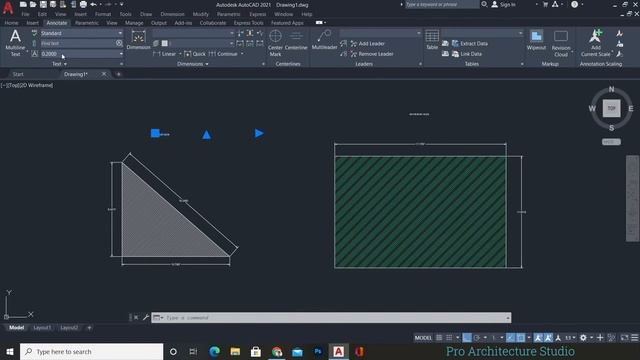Open Linear dimension type dropdown arrow
Viewport: 640px width, 360px height.
point(180,54)
